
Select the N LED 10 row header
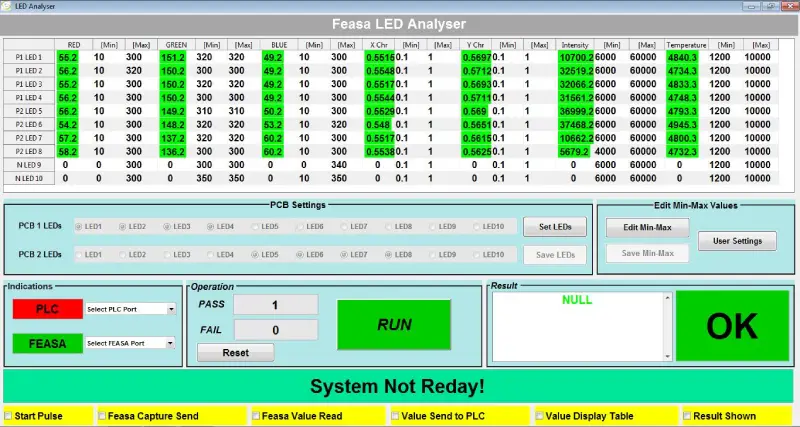point(29,179)
